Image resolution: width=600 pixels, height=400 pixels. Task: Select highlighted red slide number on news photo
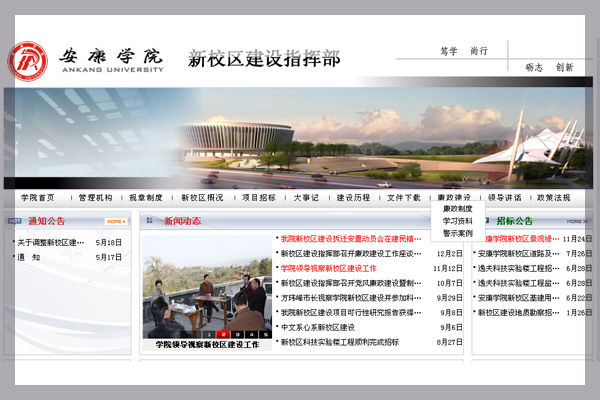(224, 333)
